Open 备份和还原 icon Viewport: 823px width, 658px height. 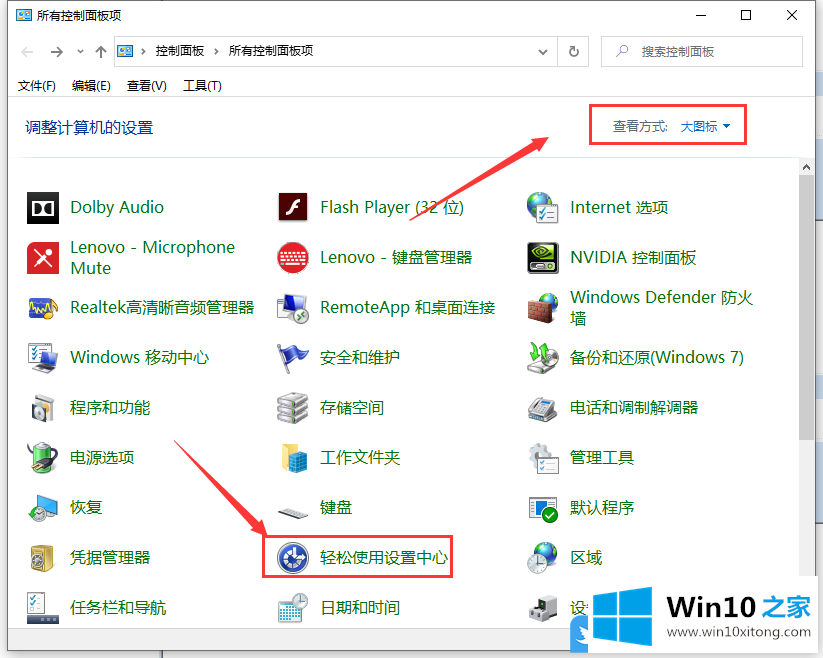(x=542, y=358)
